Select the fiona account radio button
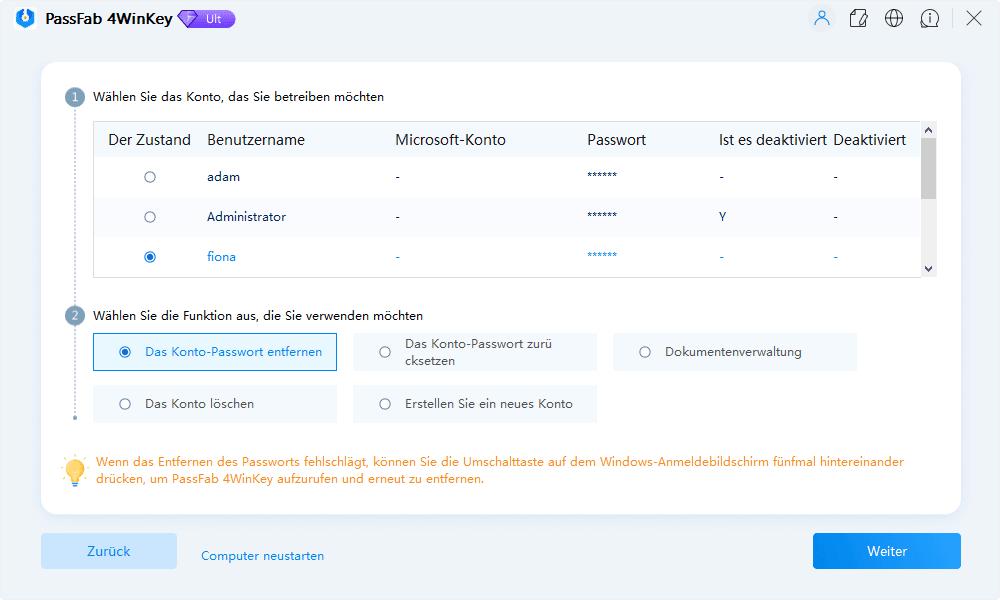The image size is (1000, 600). click(150, 256)
